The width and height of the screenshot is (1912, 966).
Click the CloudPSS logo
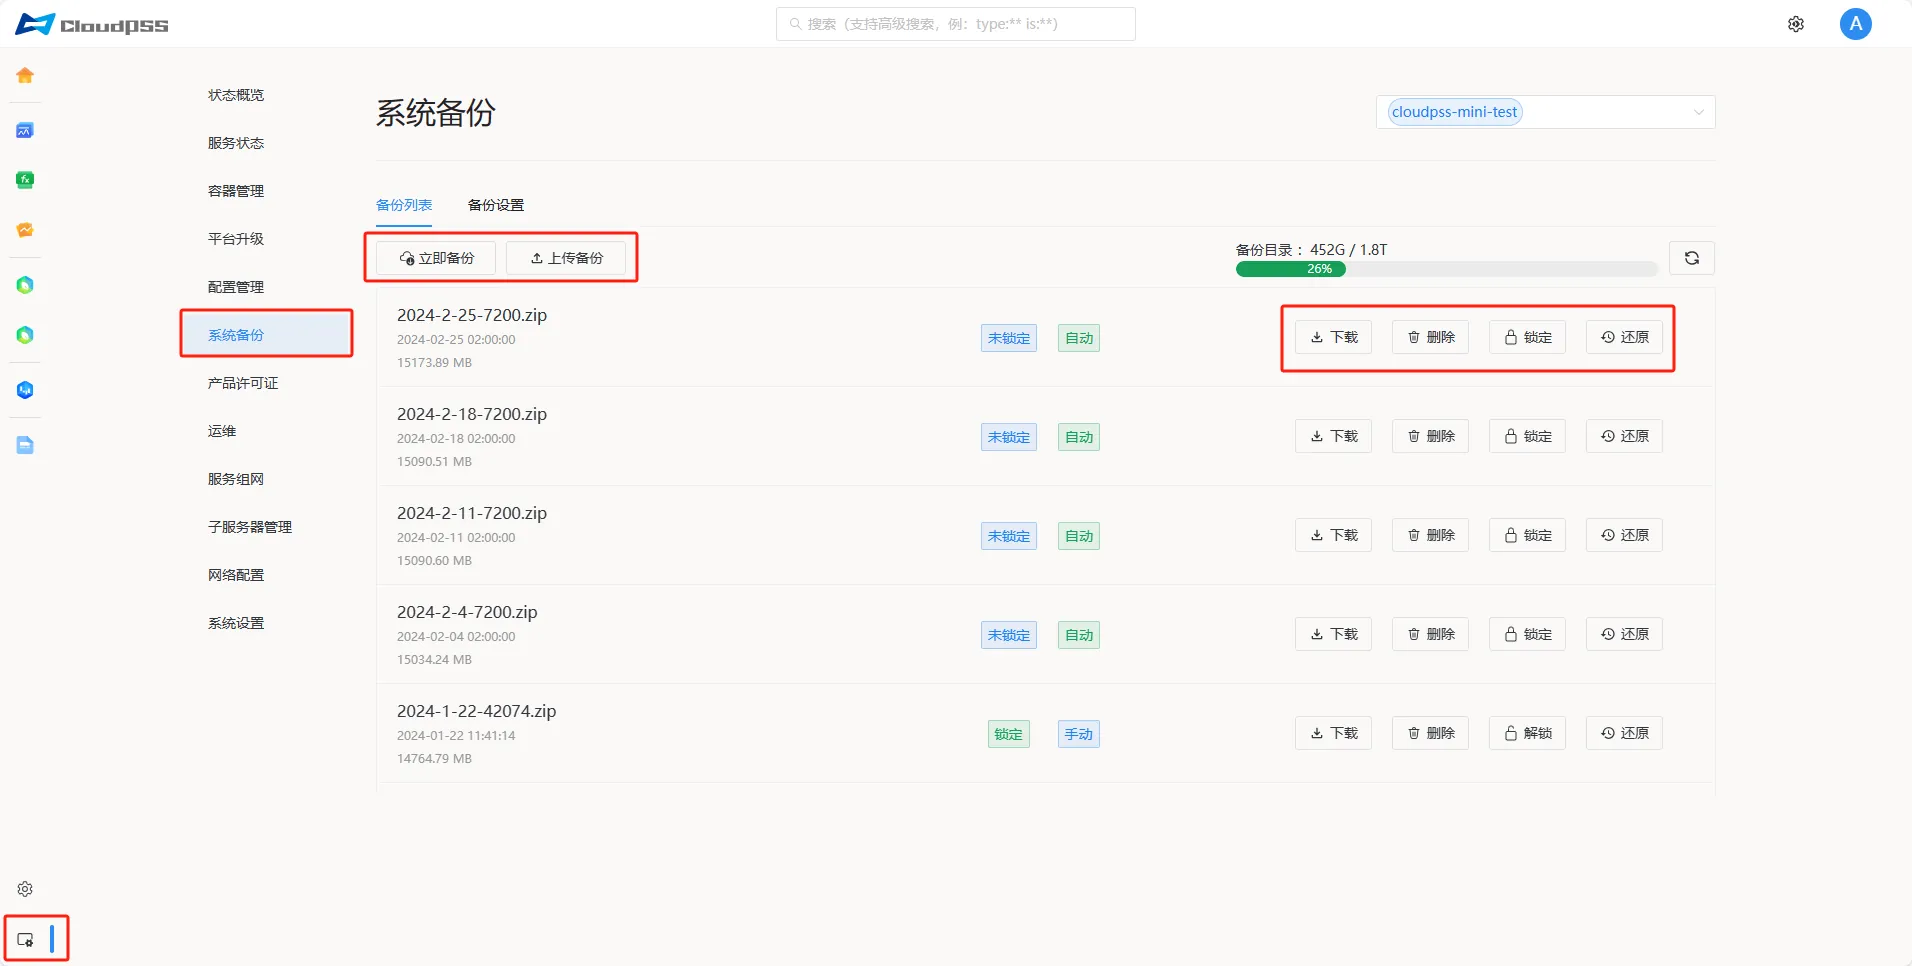(92, 24)
